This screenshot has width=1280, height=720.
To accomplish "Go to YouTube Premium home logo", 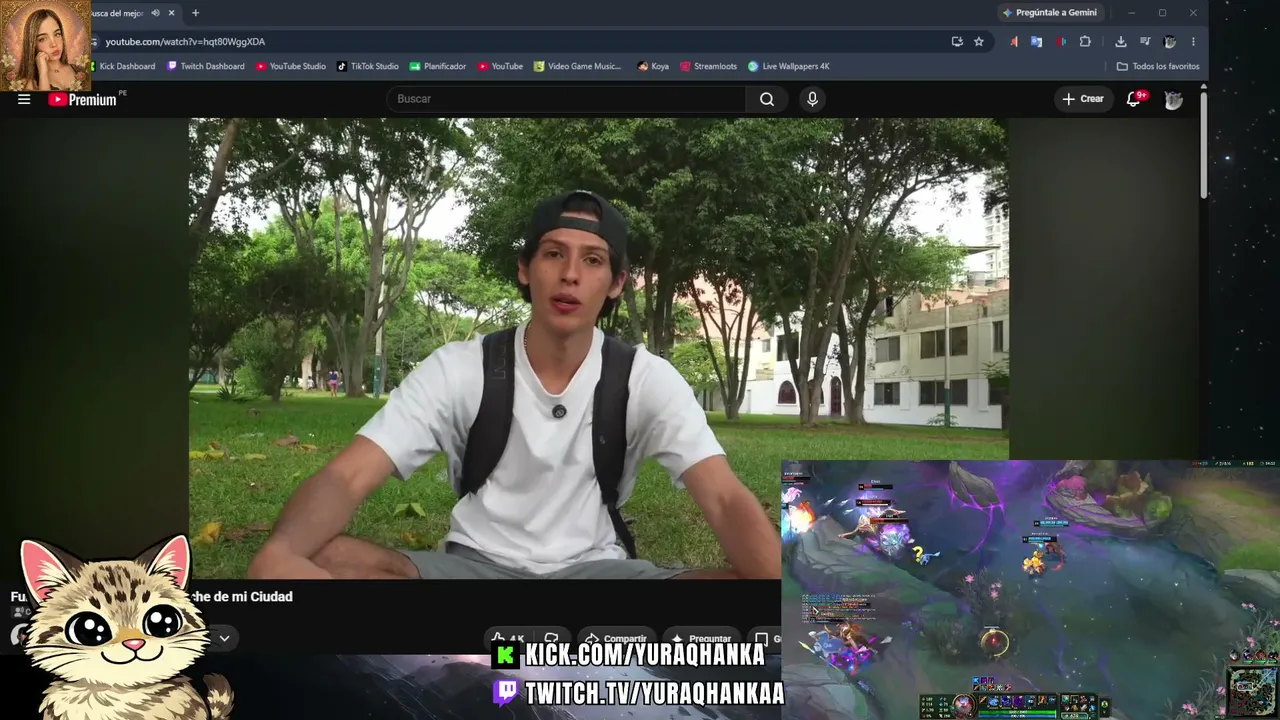I will [82, 99].
